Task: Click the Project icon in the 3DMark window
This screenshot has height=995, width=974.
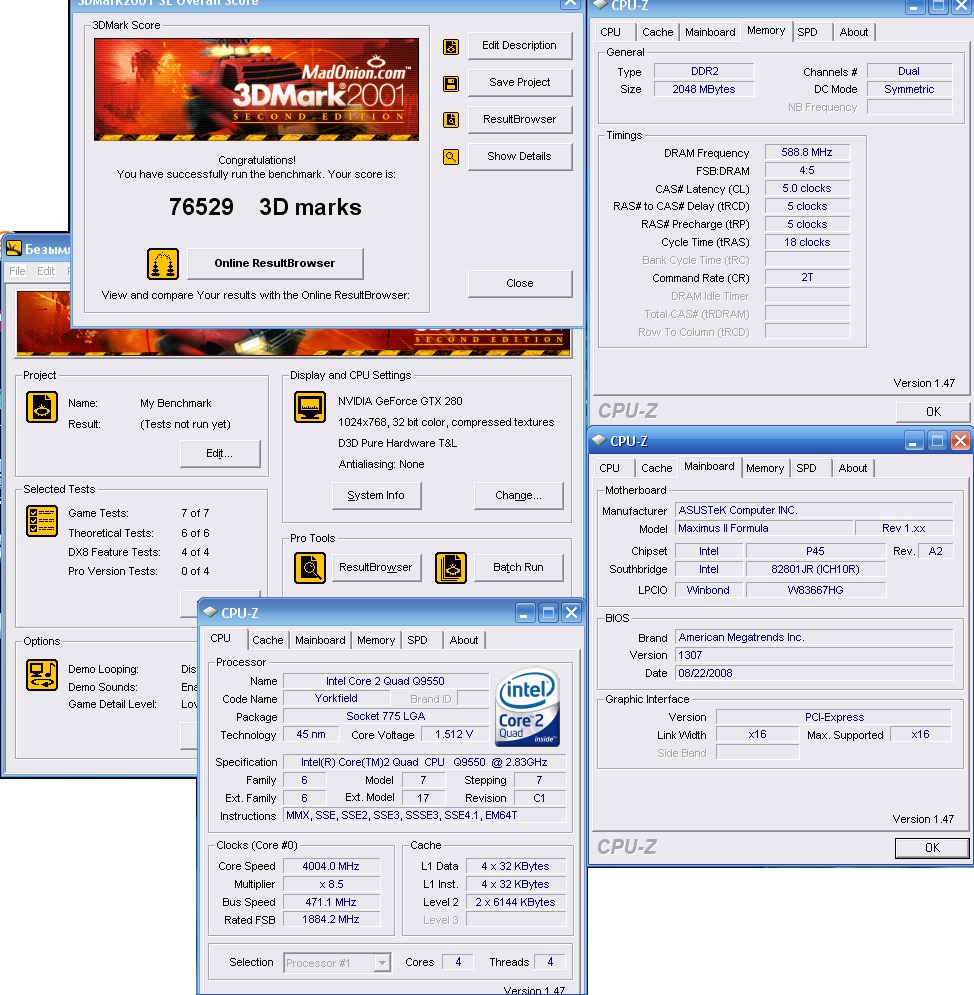Action: [x=42, y=407]
